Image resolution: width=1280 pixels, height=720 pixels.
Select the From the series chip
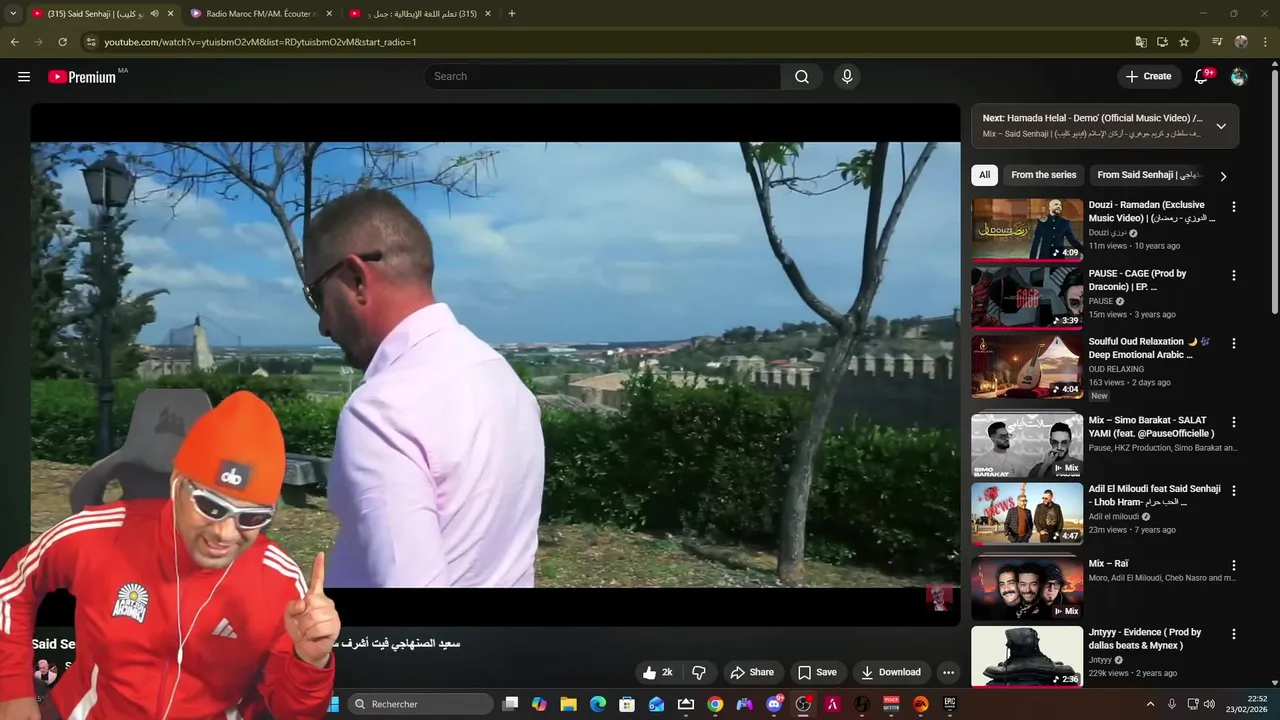(1044, 175)
